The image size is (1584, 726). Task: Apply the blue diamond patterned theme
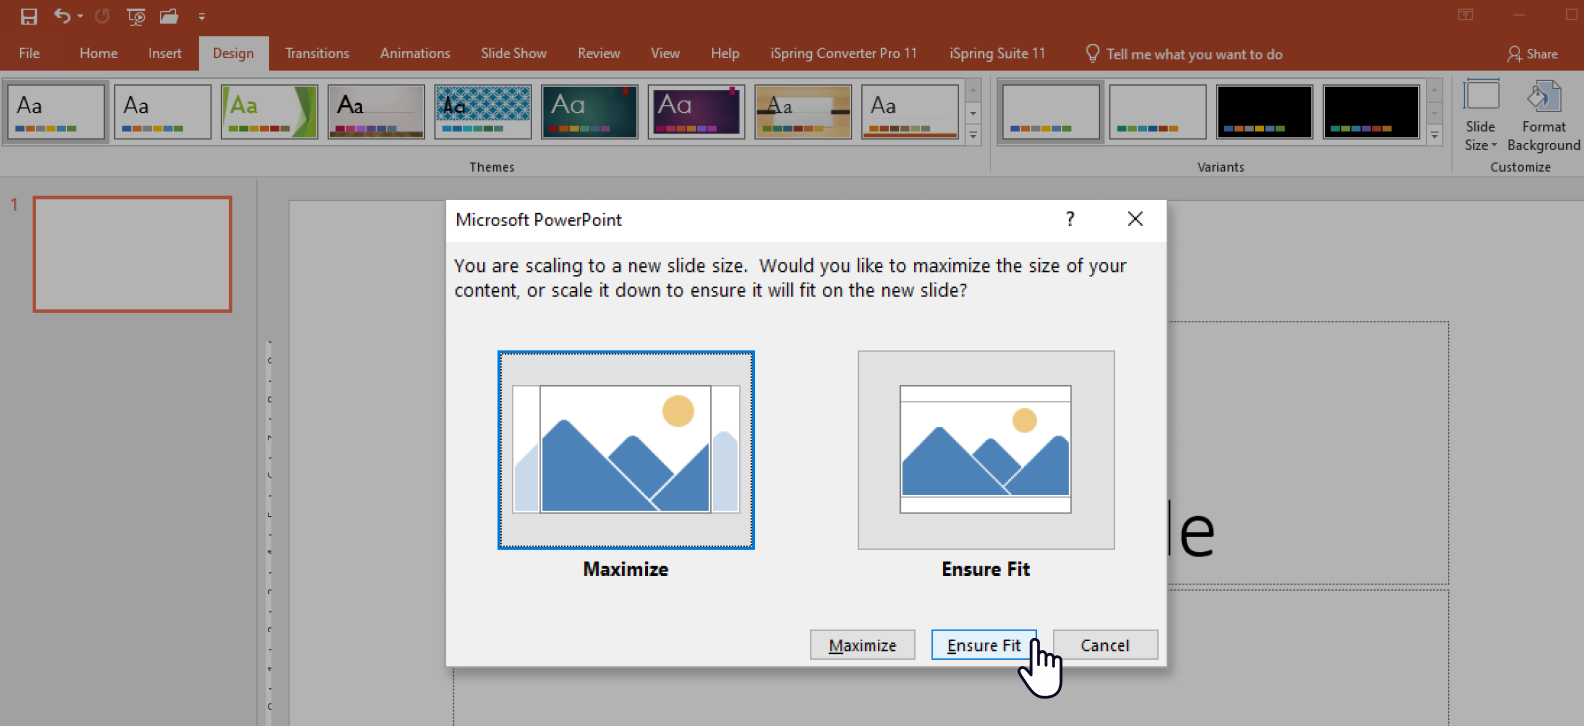click(x=483, y=111)
